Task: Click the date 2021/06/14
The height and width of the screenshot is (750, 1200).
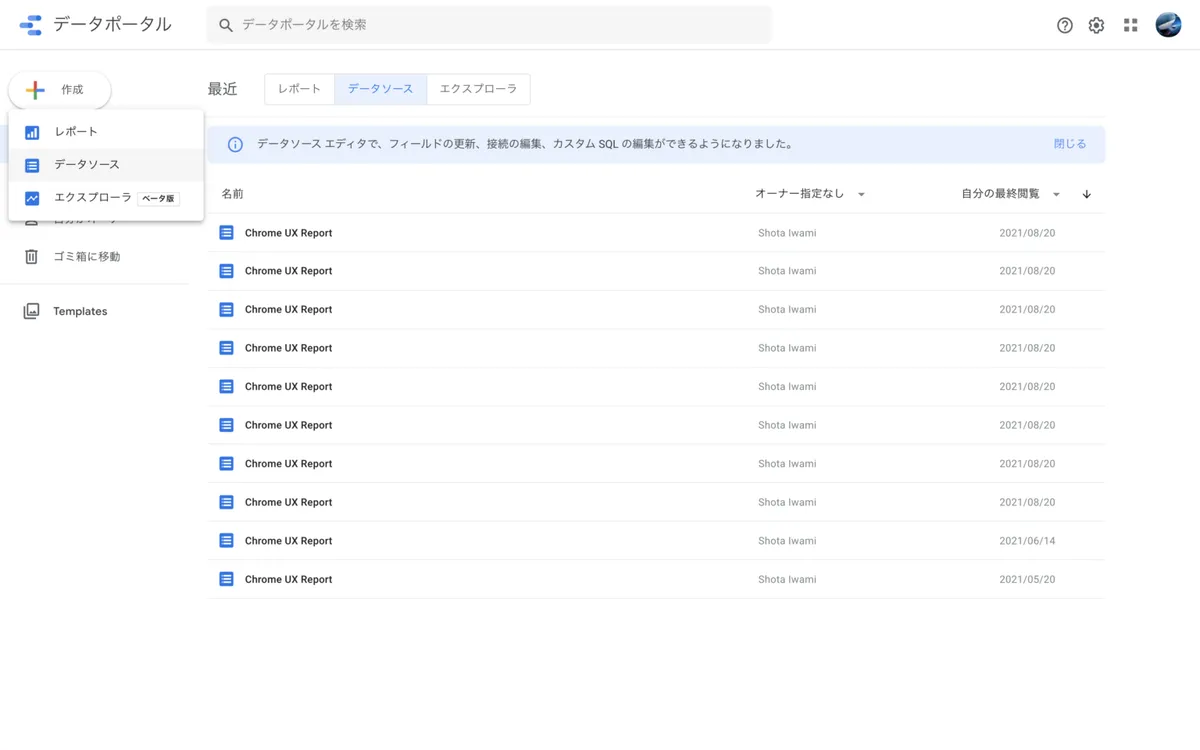Action: click(x=1027, y=541)
